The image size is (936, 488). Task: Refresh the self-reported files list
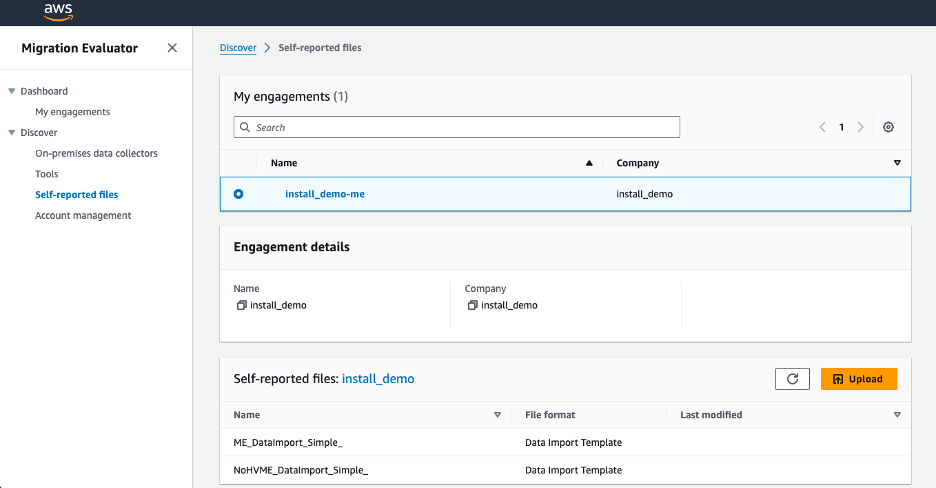[x=792, y=379]
